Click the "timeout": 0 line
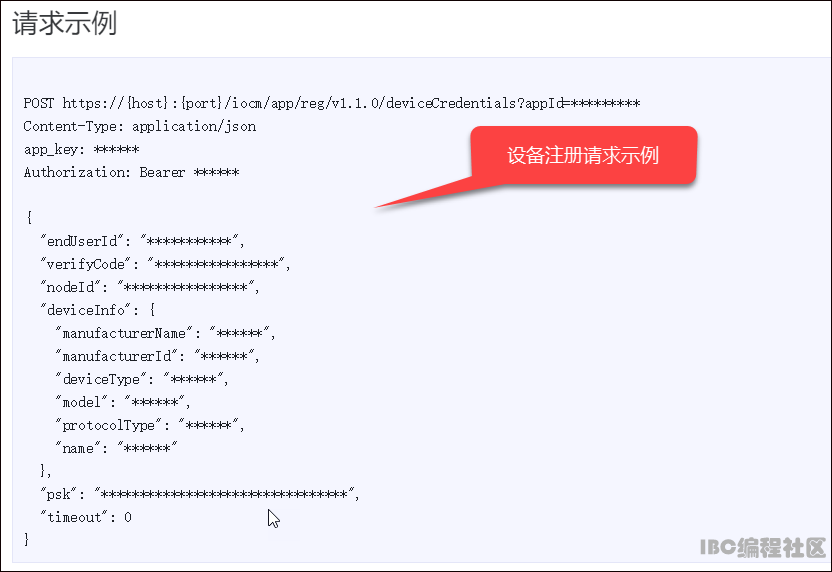The width and height of the screenshot is (832, 572). [x=86, y=517]
